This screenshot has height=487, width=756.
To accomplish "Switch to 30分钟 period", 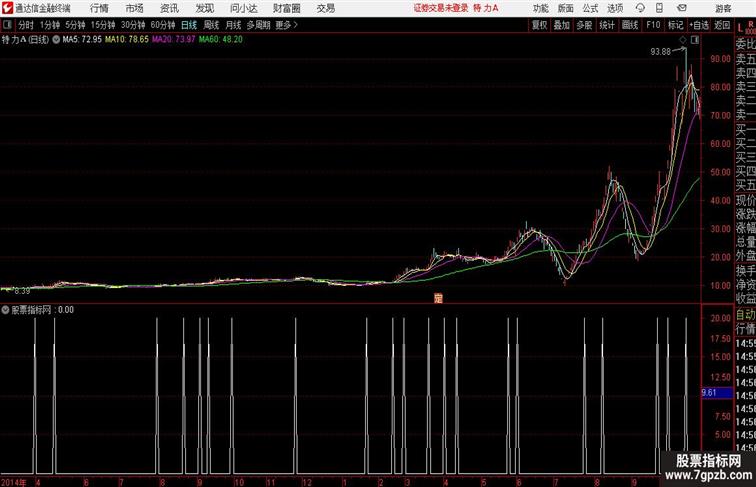I will (x=133, y=25).
